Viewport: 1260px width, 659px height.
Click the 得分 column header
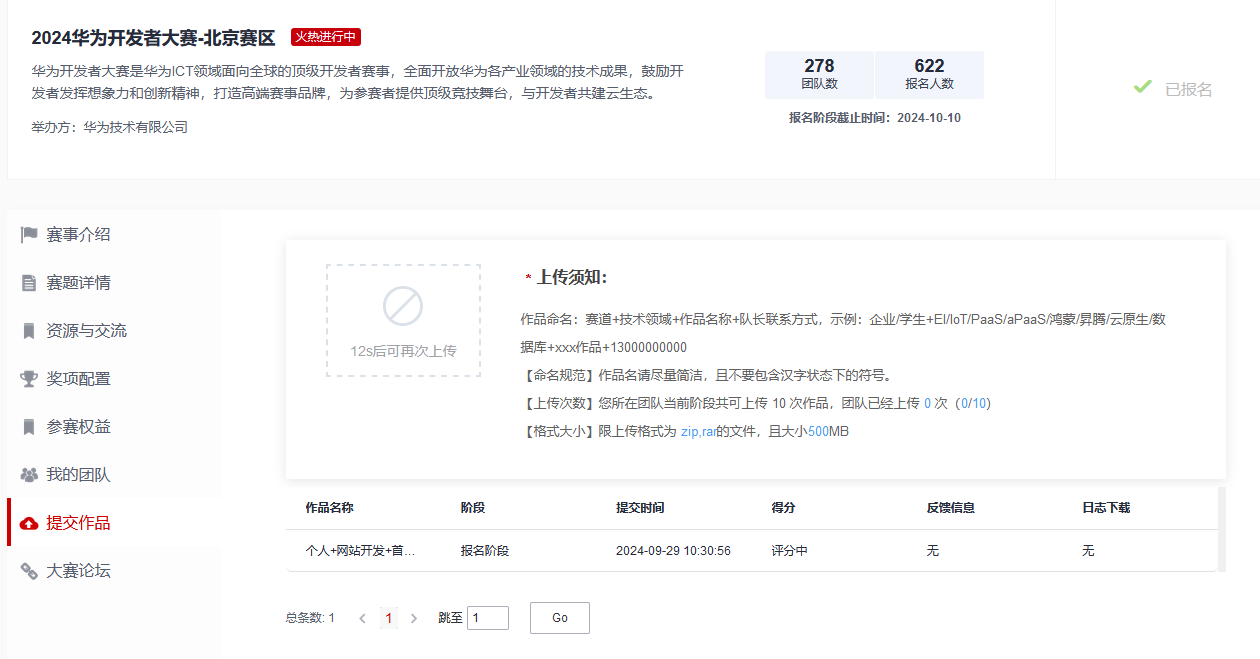point(784,508)
